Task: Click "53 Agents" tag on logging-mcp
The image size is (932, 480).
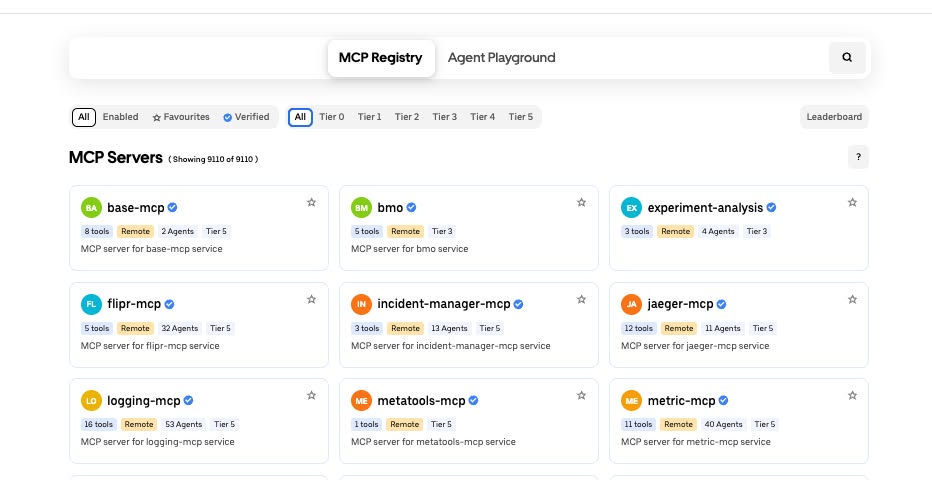Action: pyautogui.click(x=184, y=425)
